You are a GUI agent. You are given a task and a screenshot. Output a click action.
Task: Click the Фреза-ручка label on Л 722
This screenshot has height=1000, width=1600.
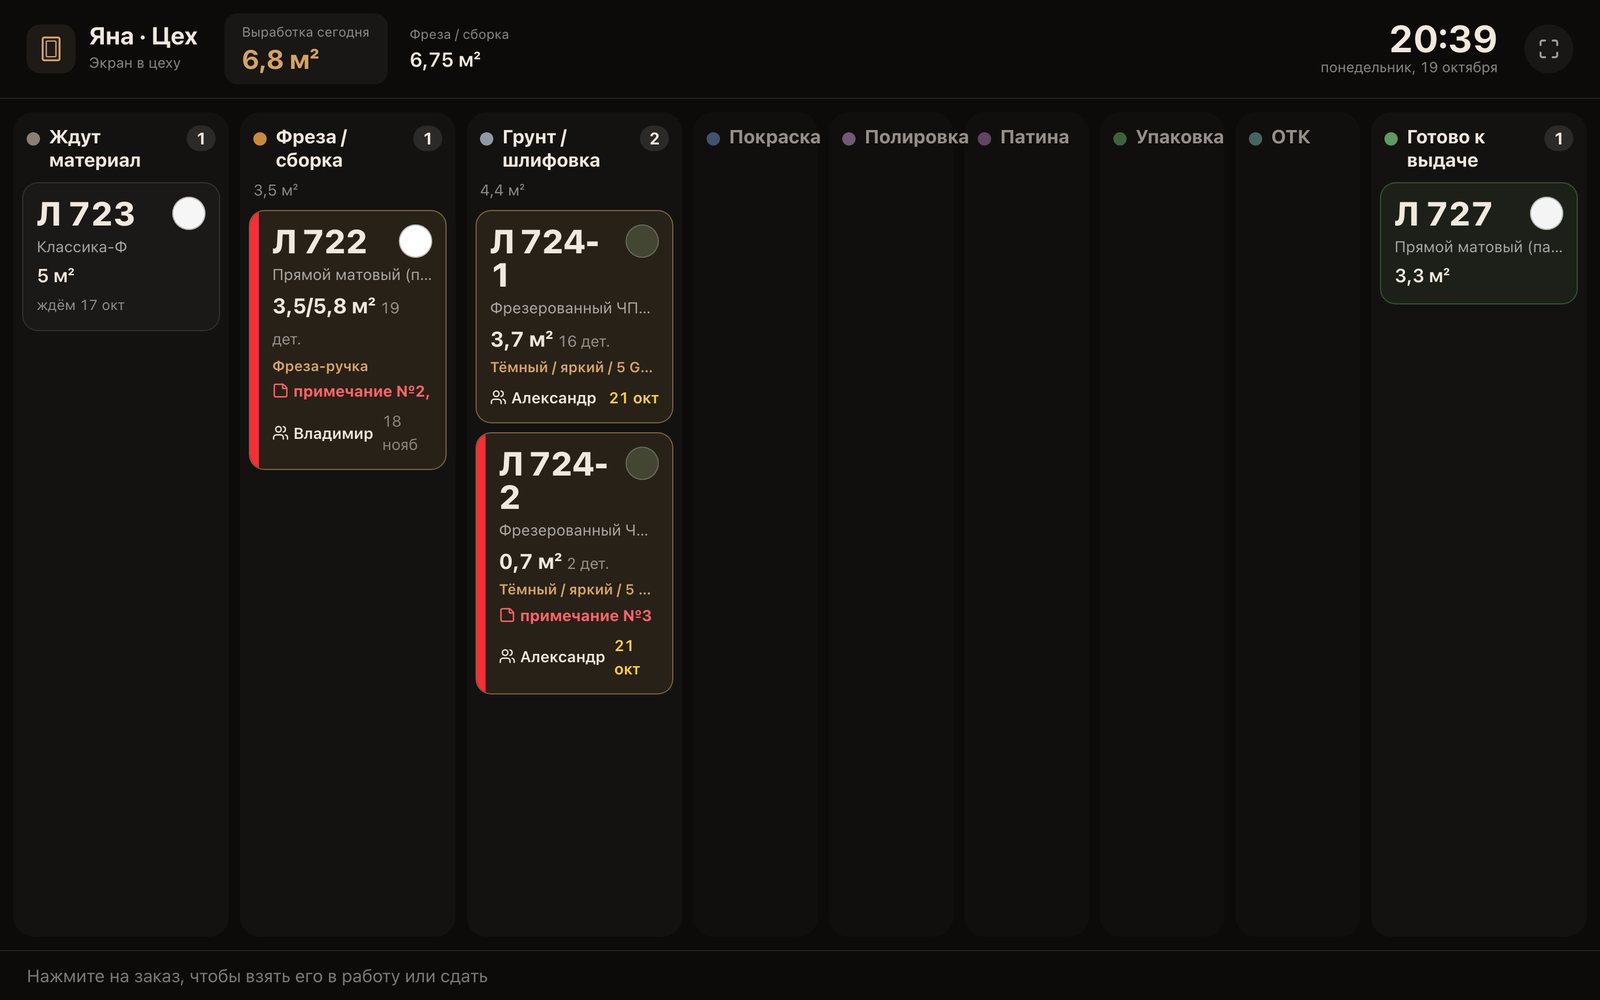320,366
